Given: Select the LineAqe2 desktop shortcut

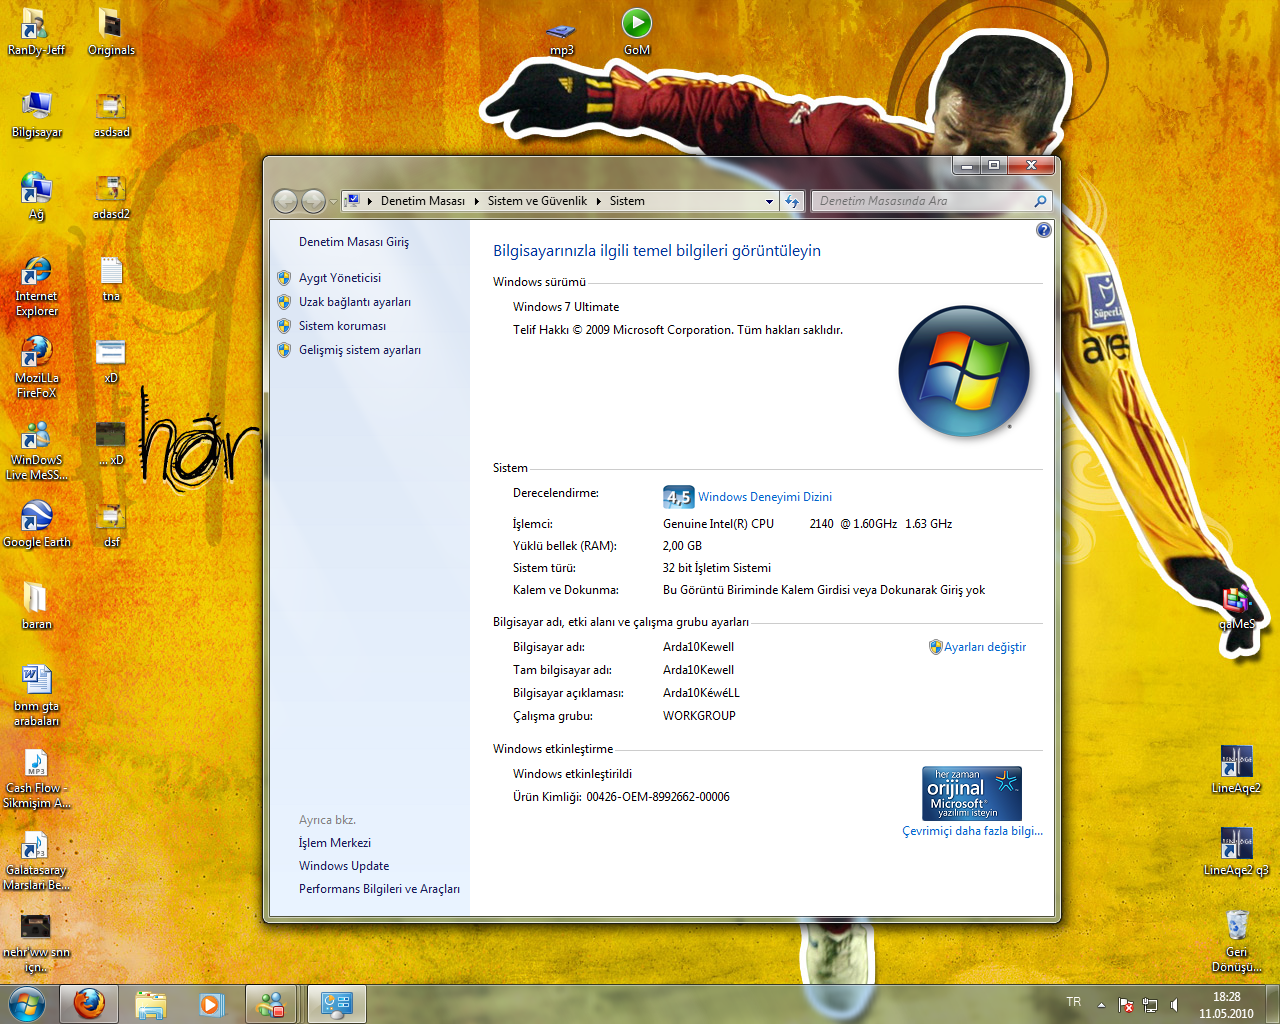Looking at the screenshot, I should tap(1236, 770).
